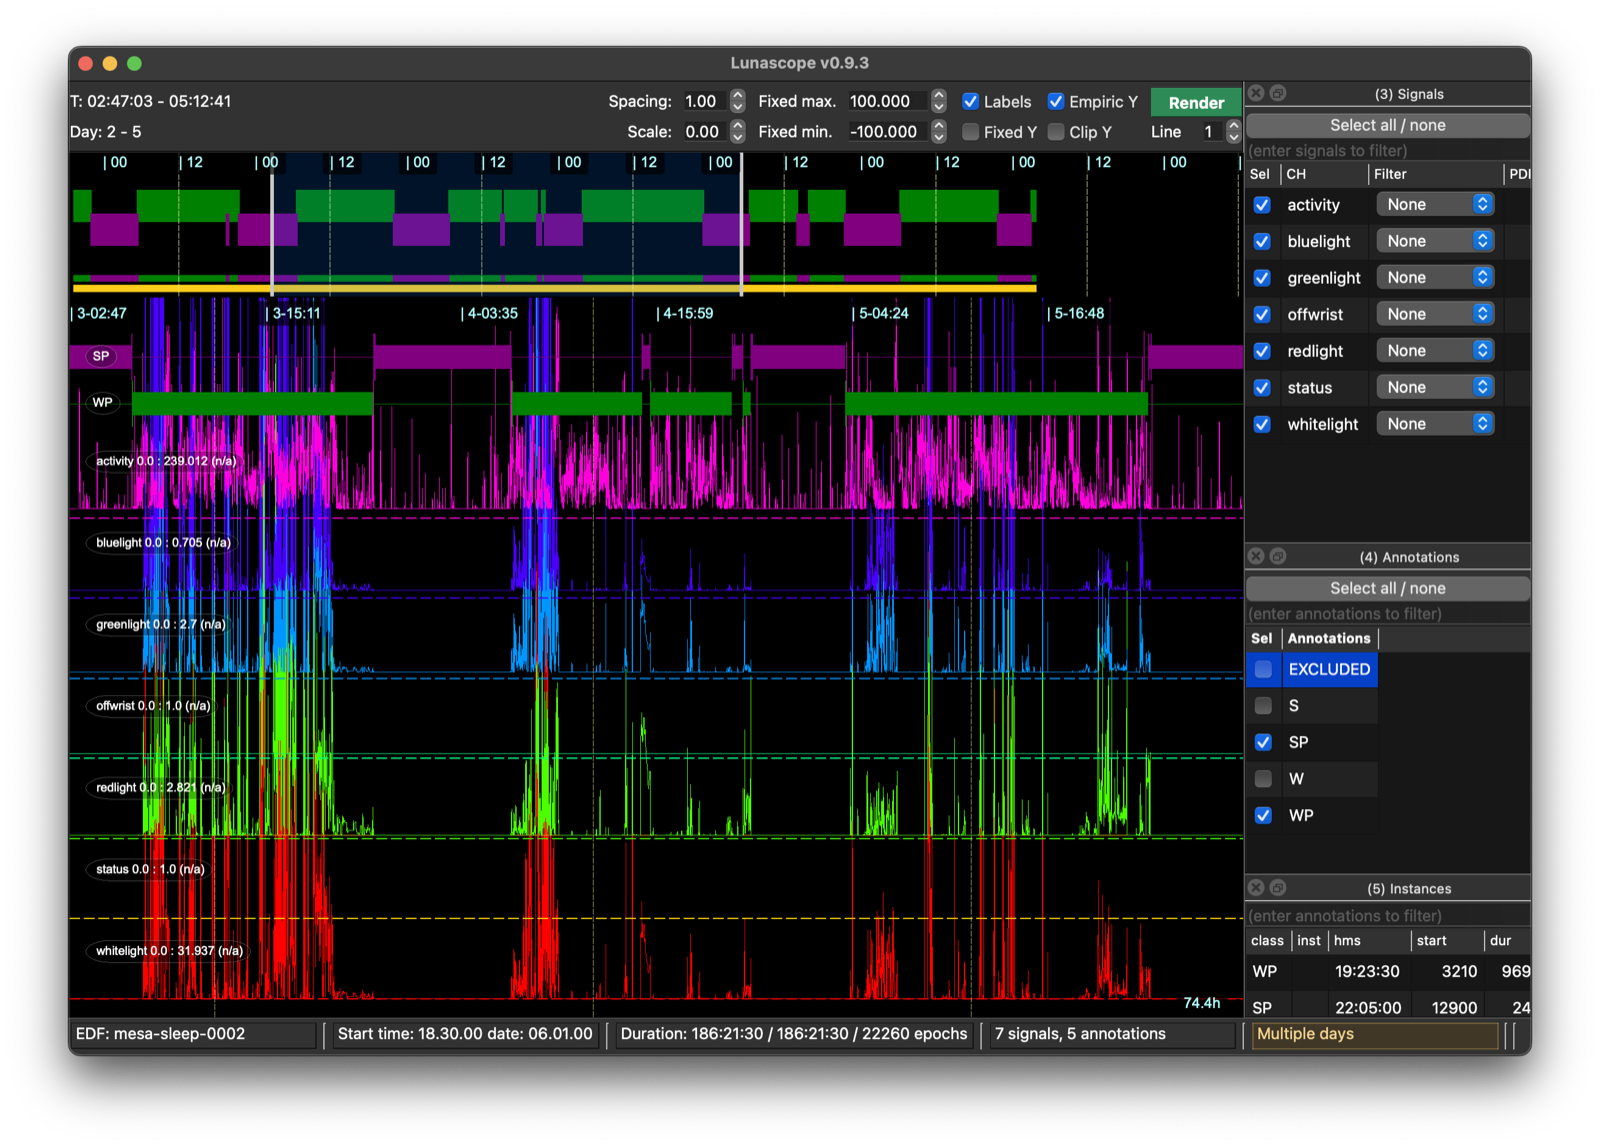Open the activity filter dropdown

click(1435, 204)
